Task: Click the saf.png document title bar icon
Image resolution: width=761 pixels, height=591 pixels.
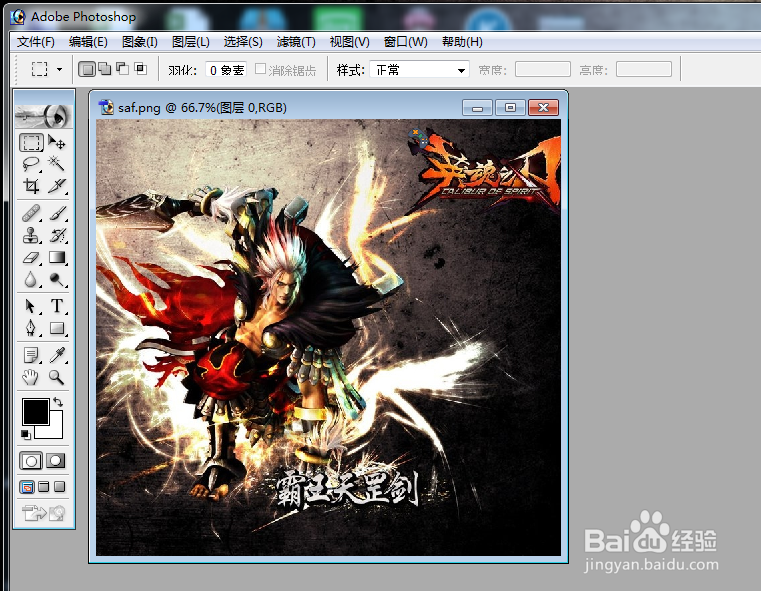Action: (106, 107)
